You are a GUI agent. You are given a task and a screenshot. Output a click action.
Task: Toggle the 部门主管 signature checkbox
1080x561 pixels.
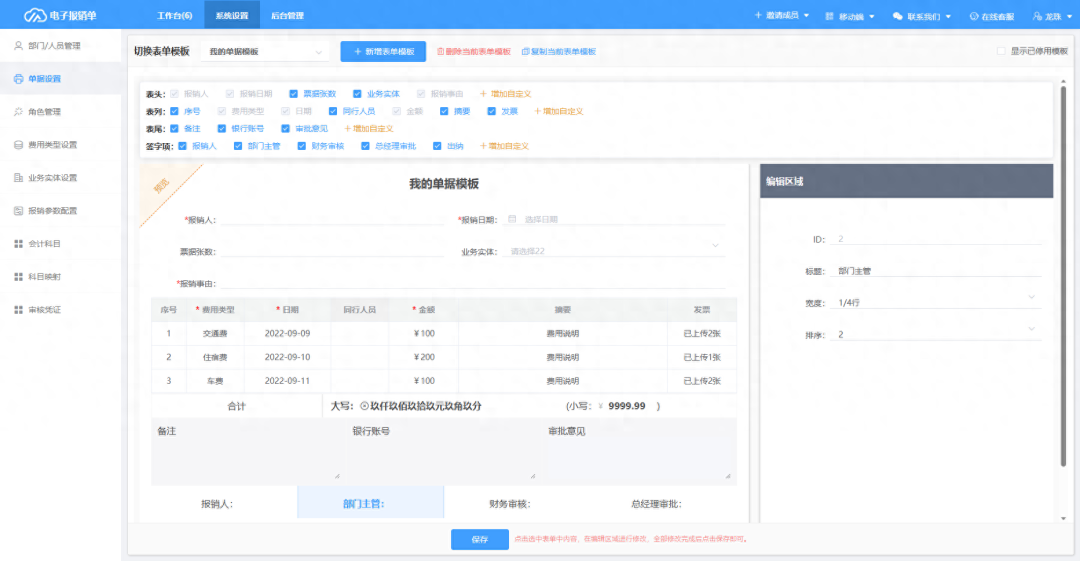coord(238,146)
